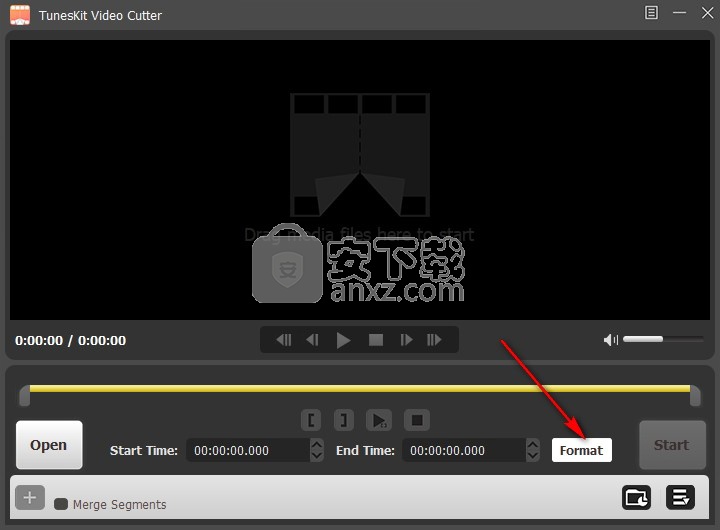Click the 0:00:00 / 0:00:00 time display

tap(70, 340)
